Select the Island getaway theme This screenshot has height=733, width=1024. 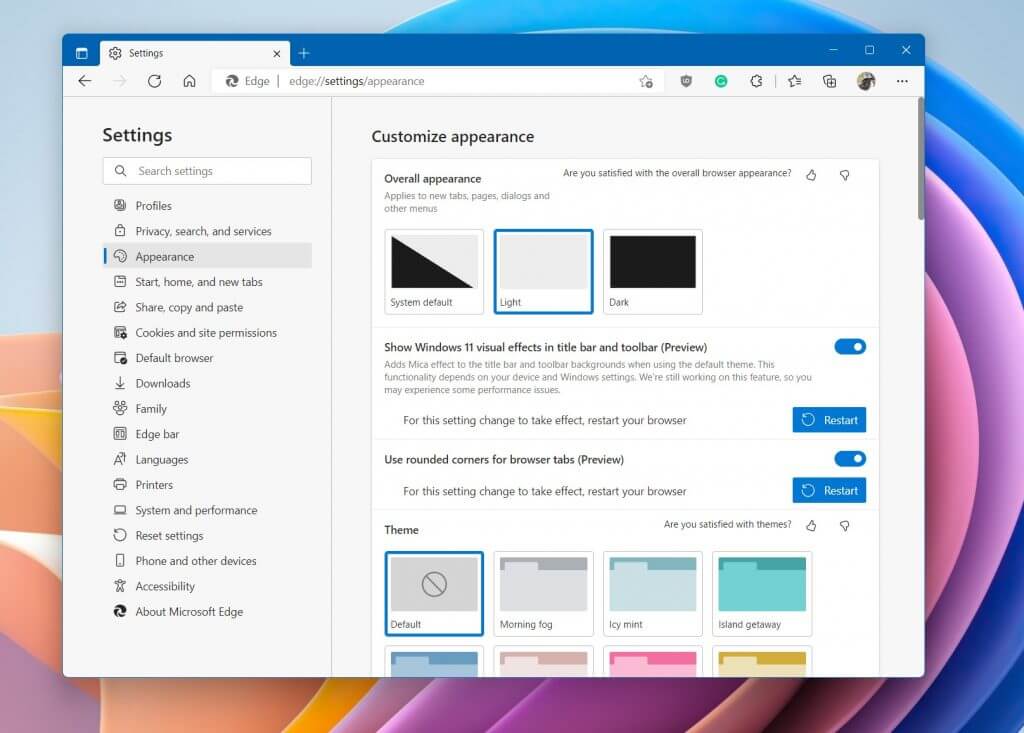(762, 594)
